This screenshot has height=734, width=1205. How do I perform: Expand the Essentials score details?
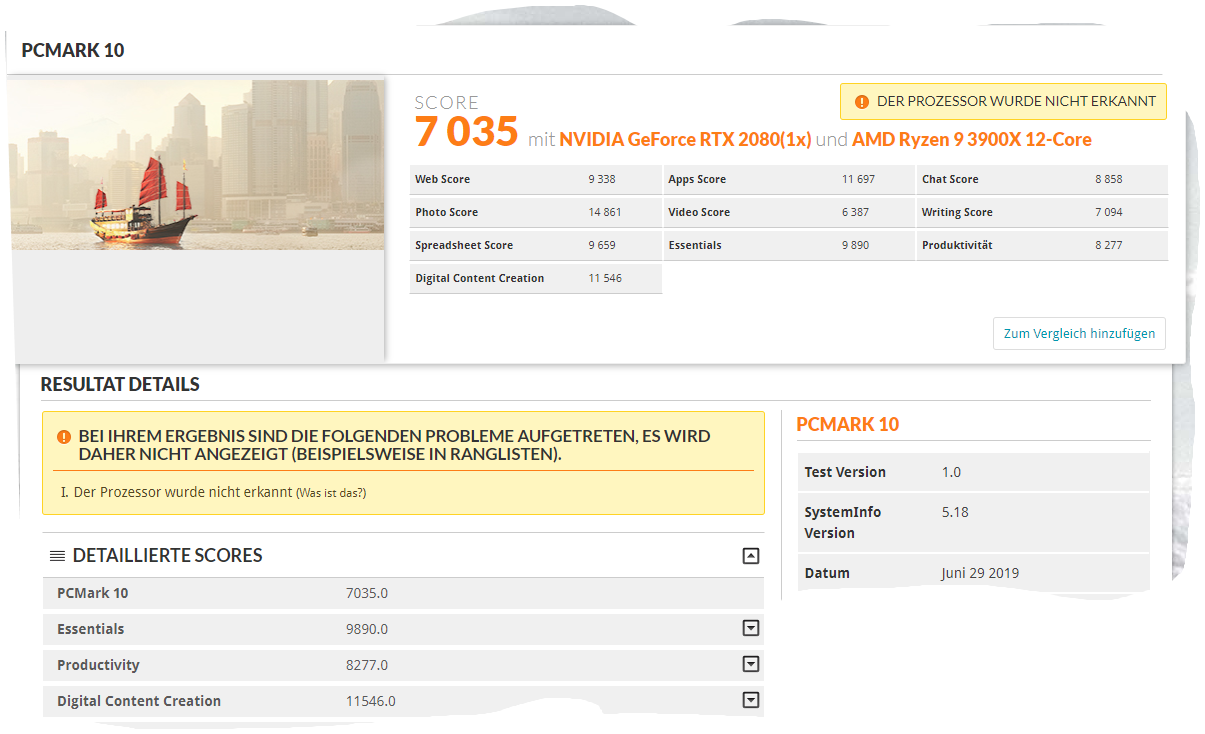751,628
